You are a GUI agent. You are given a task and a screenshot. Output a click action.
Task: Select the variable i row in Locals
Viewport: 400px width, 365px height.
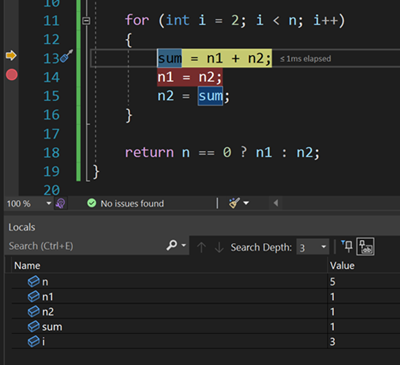pyautogui.click(x=206, y=342)
